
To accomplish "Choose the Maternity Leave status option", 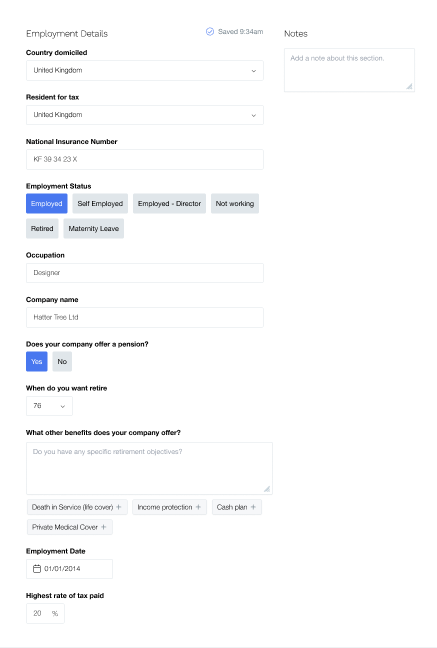I will [x=93, y=229].
